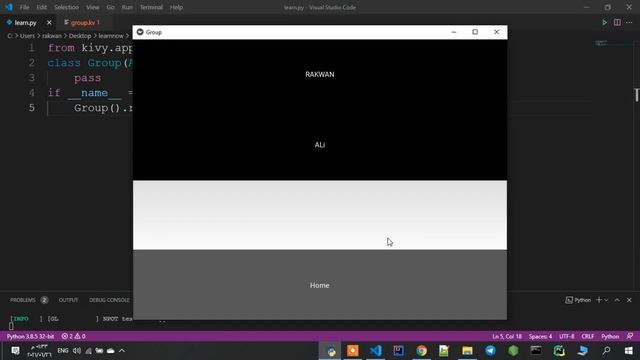Viewport: 640px width, 360px height.
Task: Click the code minimap in the editor
Action: 601,42
